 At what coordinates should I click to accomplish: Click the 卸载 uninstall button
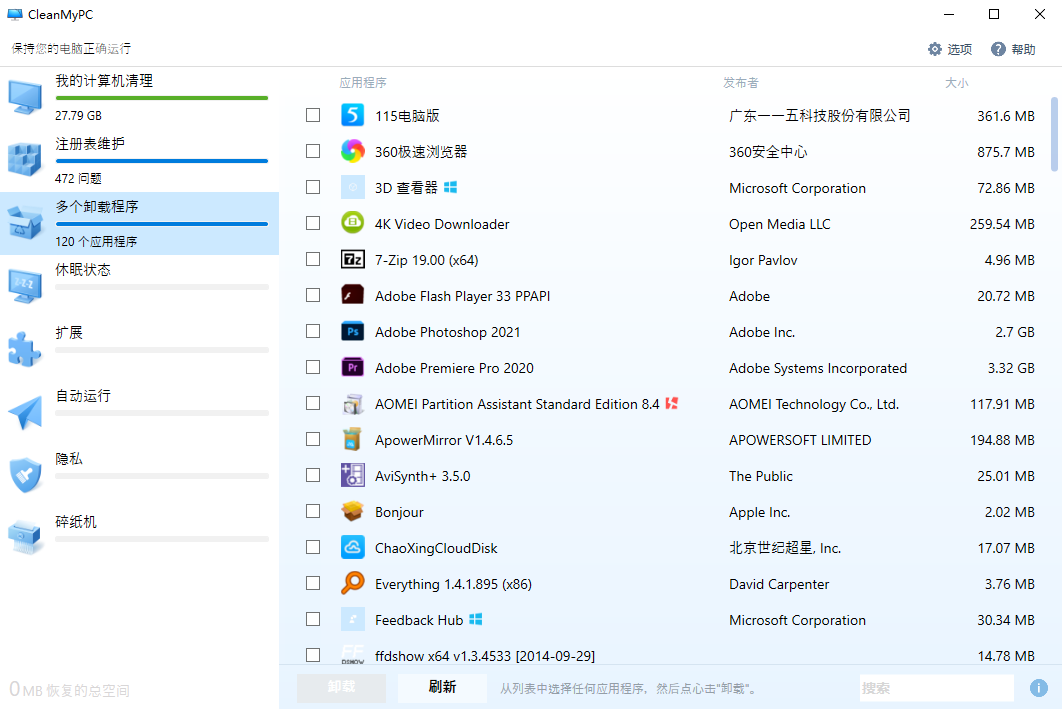(x=341, y=688)
